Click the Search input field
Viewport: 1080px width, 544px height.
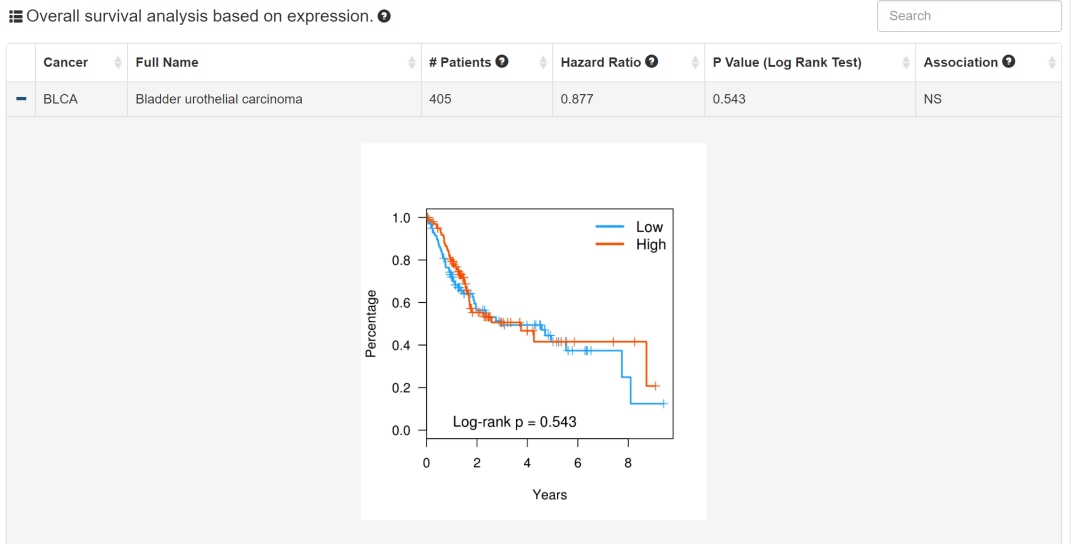click(x=968, y=16)
